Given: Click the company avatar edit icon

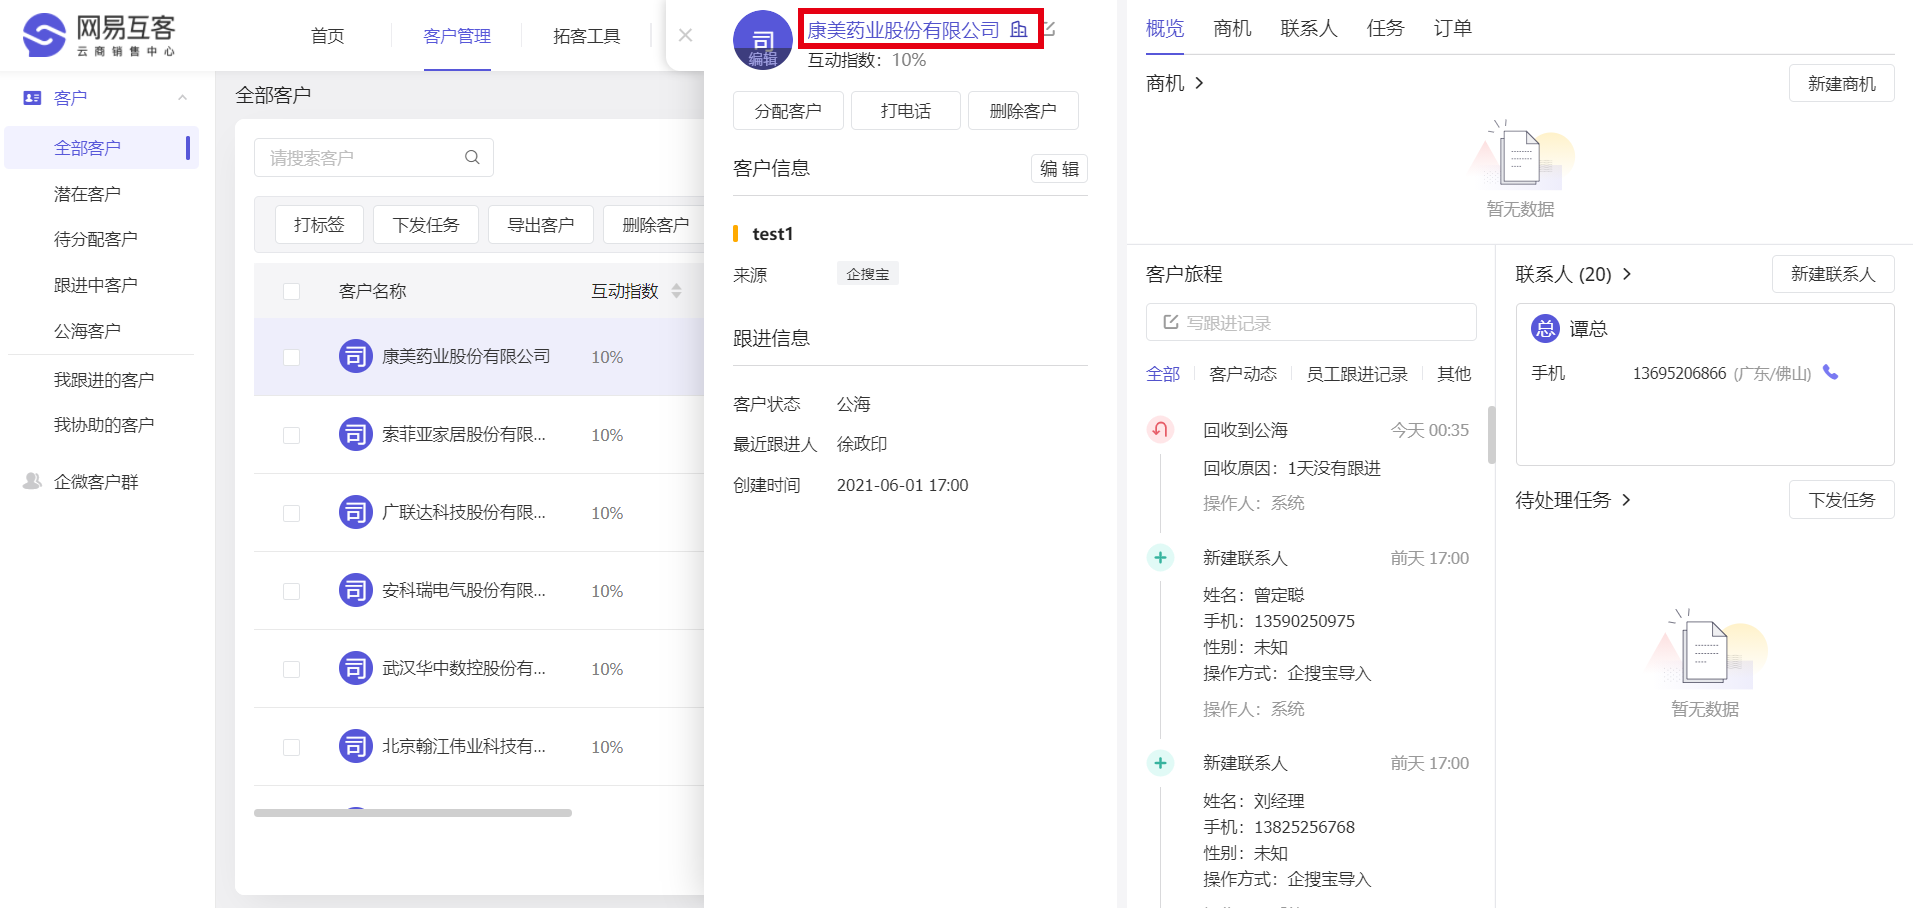Looking at the screenshot, I should (x=763, y=40).
